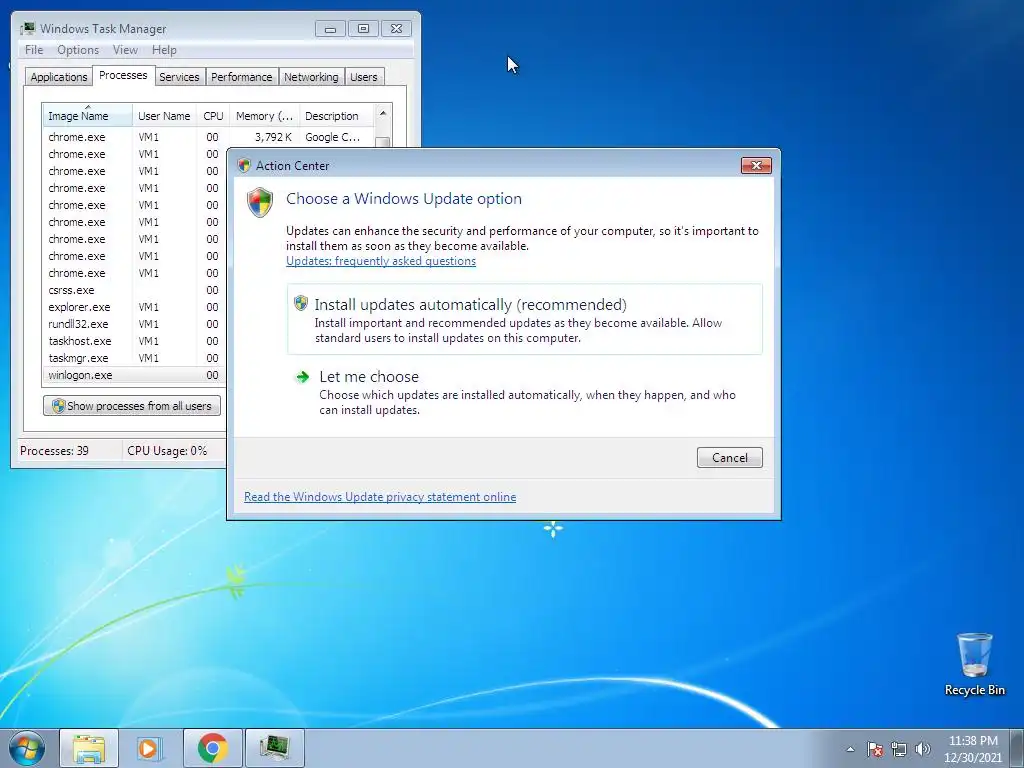Select the explorer.exe process row
The height and width of the screenshot is (768, 1024).
tap(134, 307)
